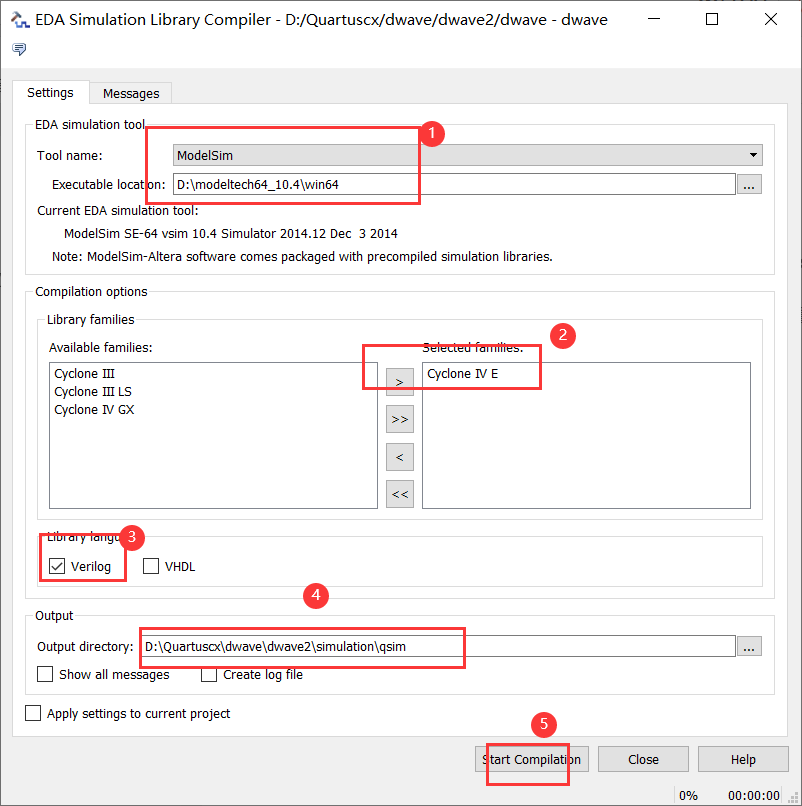Check Apply settings to current project
Screen dimensions: 802x806
point(33,713)
